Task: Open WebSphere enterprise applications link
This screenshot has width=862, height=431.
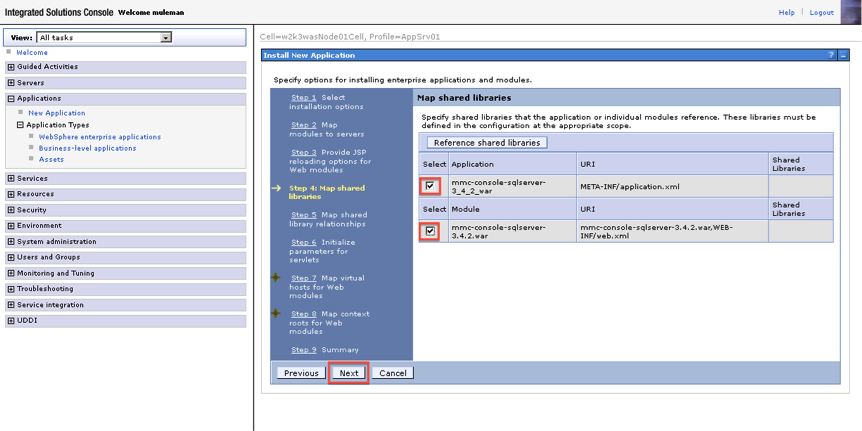Action: click(x=99, y=137)
